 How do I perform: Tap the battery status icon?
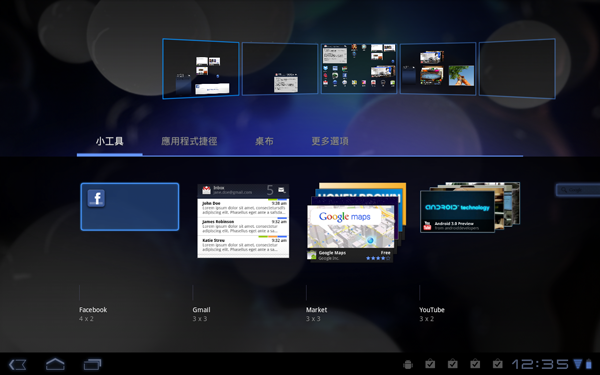click(x=589, y=364)
